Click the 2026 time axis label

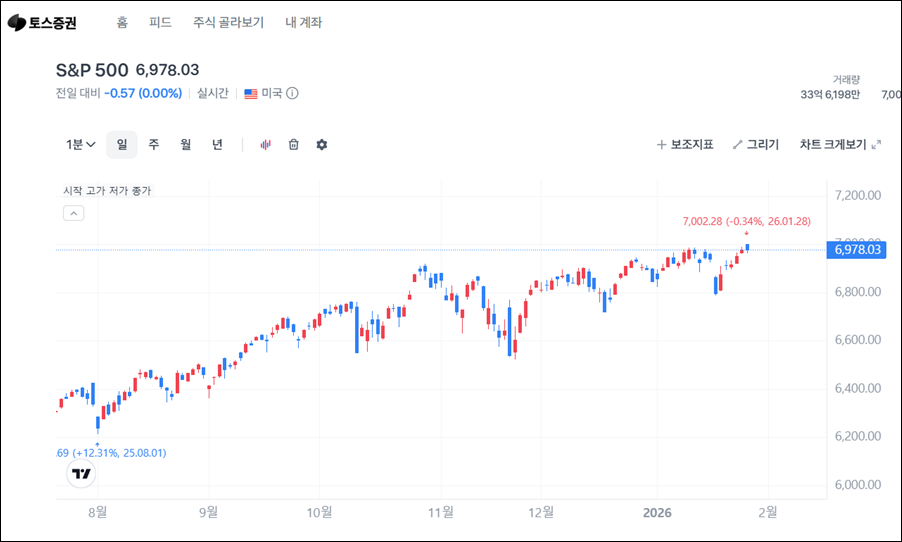[x=657, y=513]
